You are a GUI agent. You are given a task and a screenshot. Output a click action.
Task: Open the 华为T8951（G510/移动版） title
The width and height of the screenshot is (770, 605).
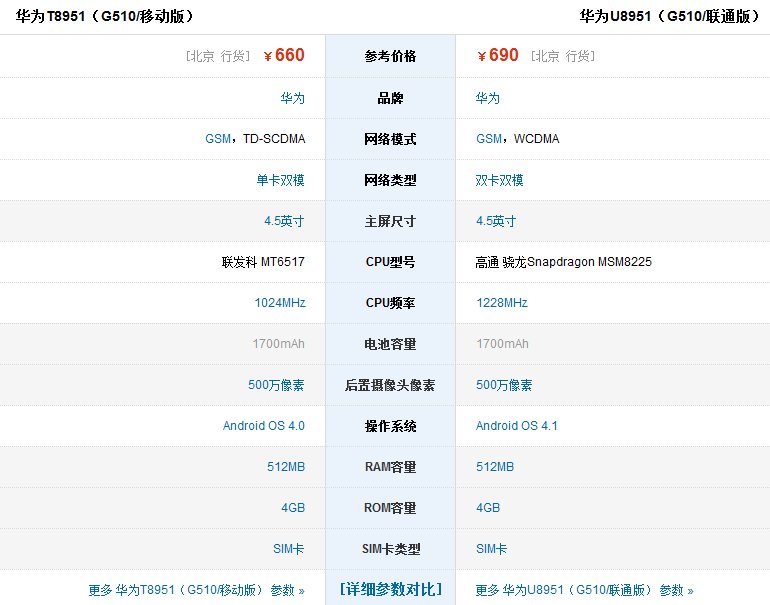[x=105, y=16]
